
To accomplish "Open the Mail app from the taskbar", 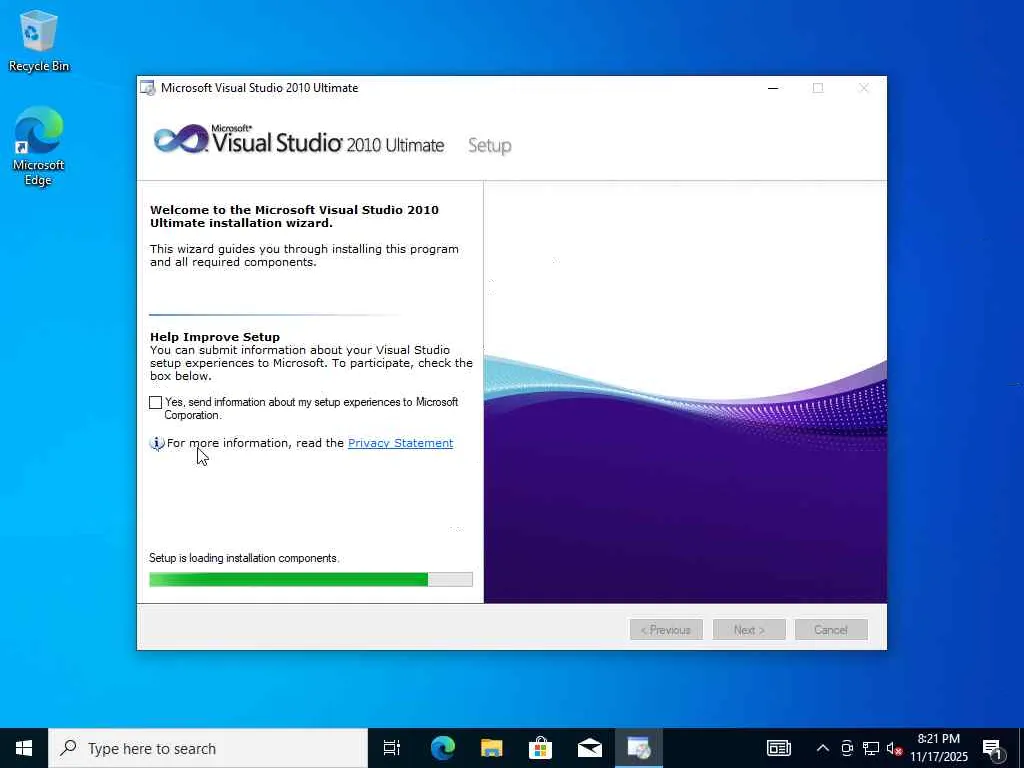I will [x=589, y=748].
